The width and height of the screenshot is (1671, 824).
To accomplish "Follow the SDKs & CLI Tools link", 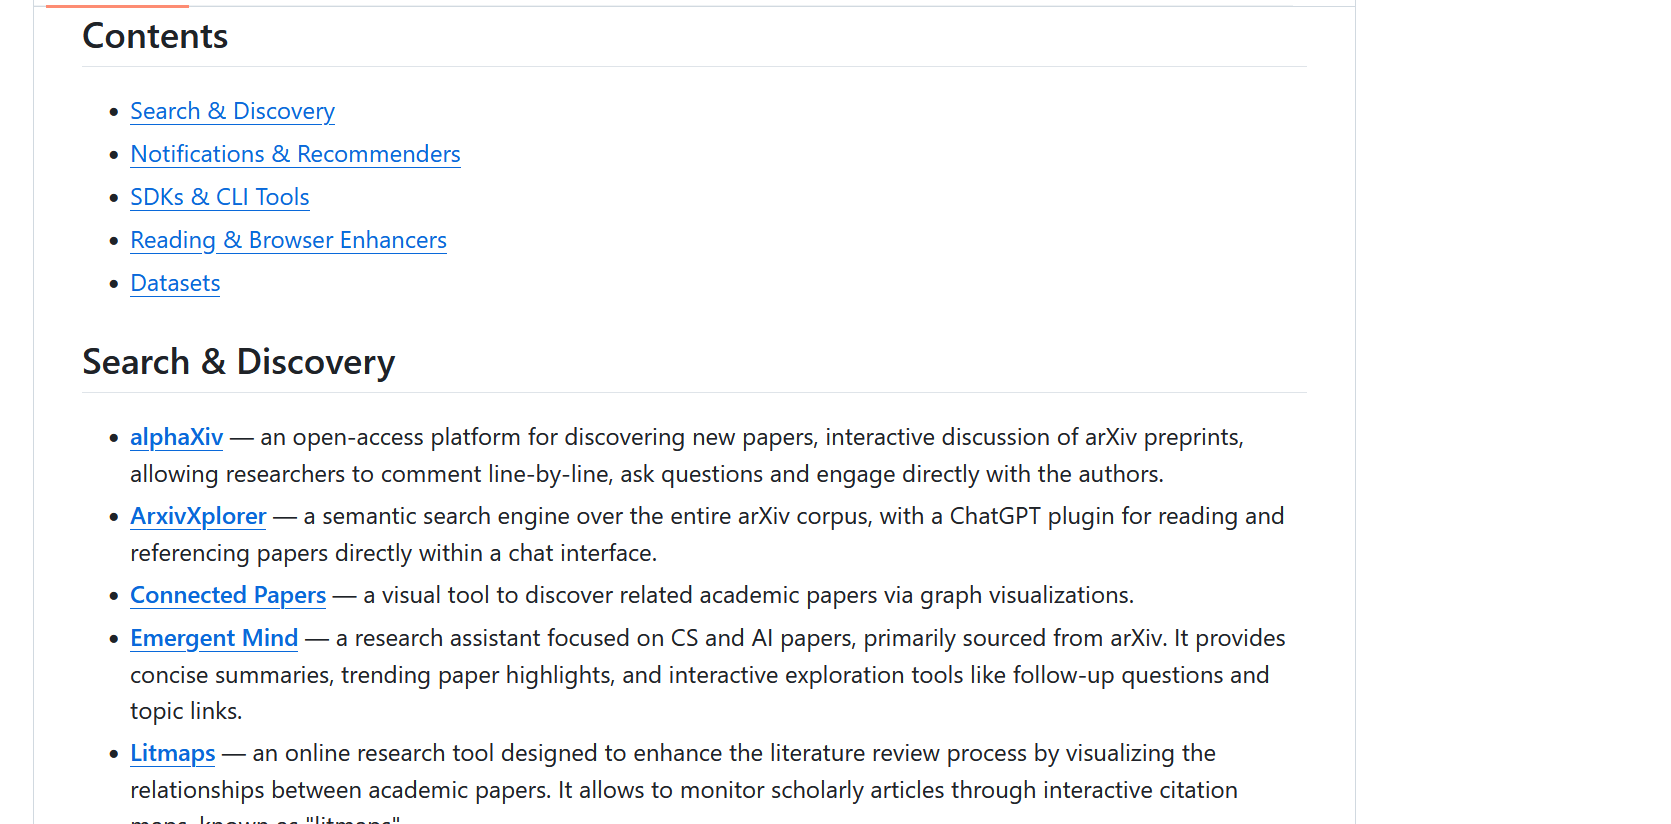I will tap(220, 197).
